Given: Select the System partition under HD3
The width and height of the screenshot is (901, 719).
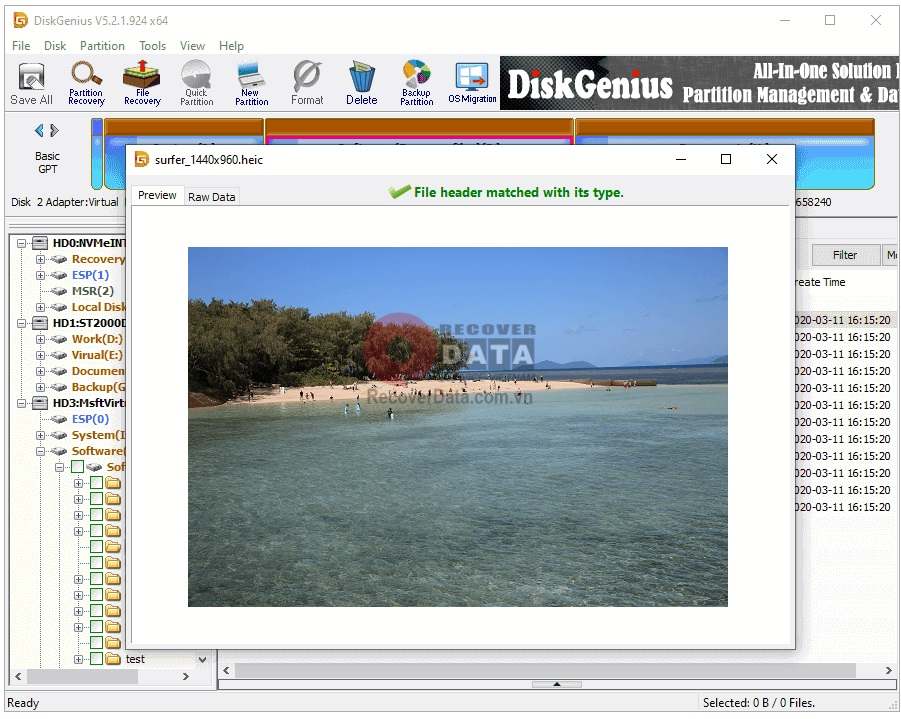Looking at the screenshot, I should coord(98,435).
